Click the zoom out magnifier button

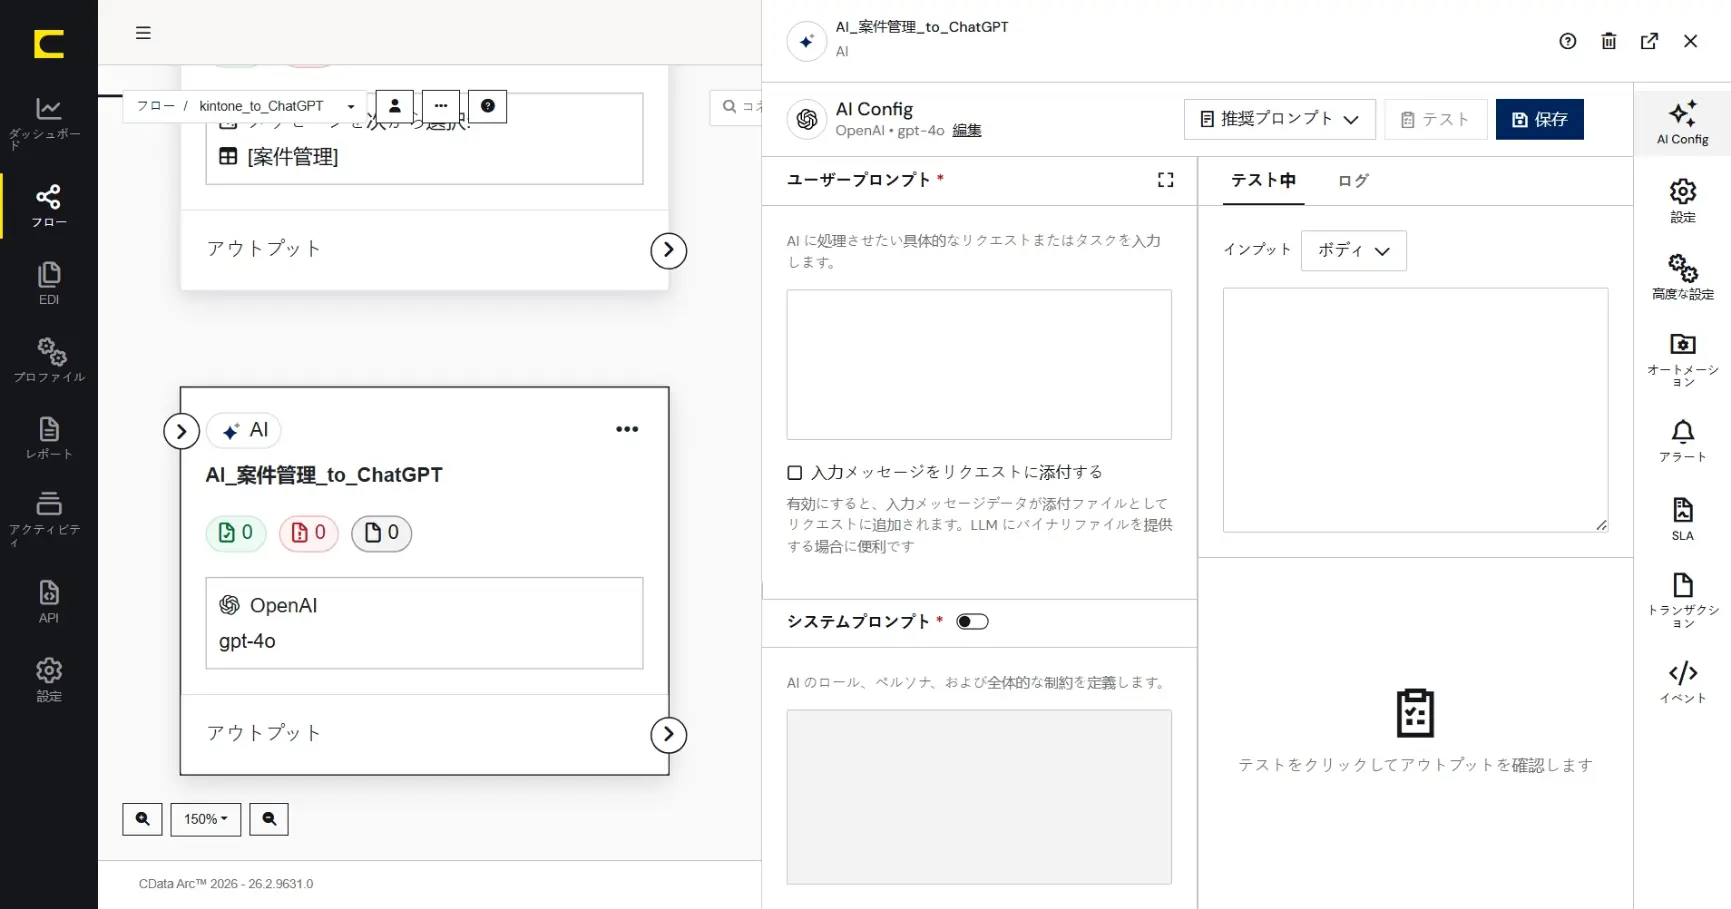click(269, 819)
